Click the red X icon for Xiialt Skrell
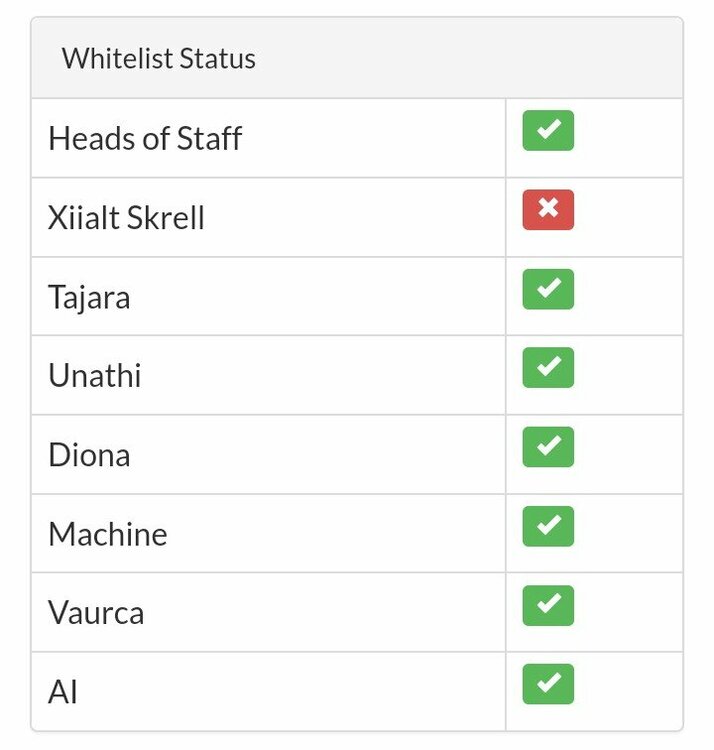 click(548, 210)
